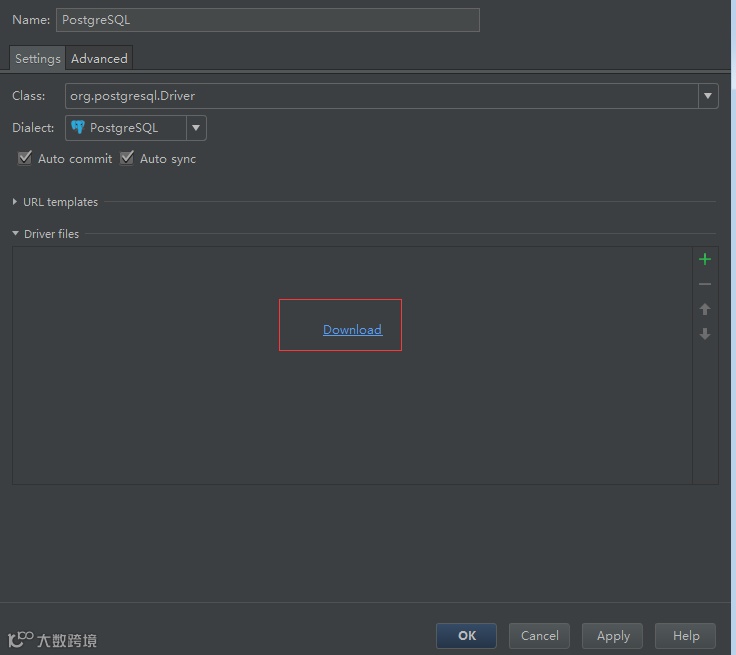Viewport: 736px width, 655px height.
Task: Expand the URL templates section
Action: 15,202
